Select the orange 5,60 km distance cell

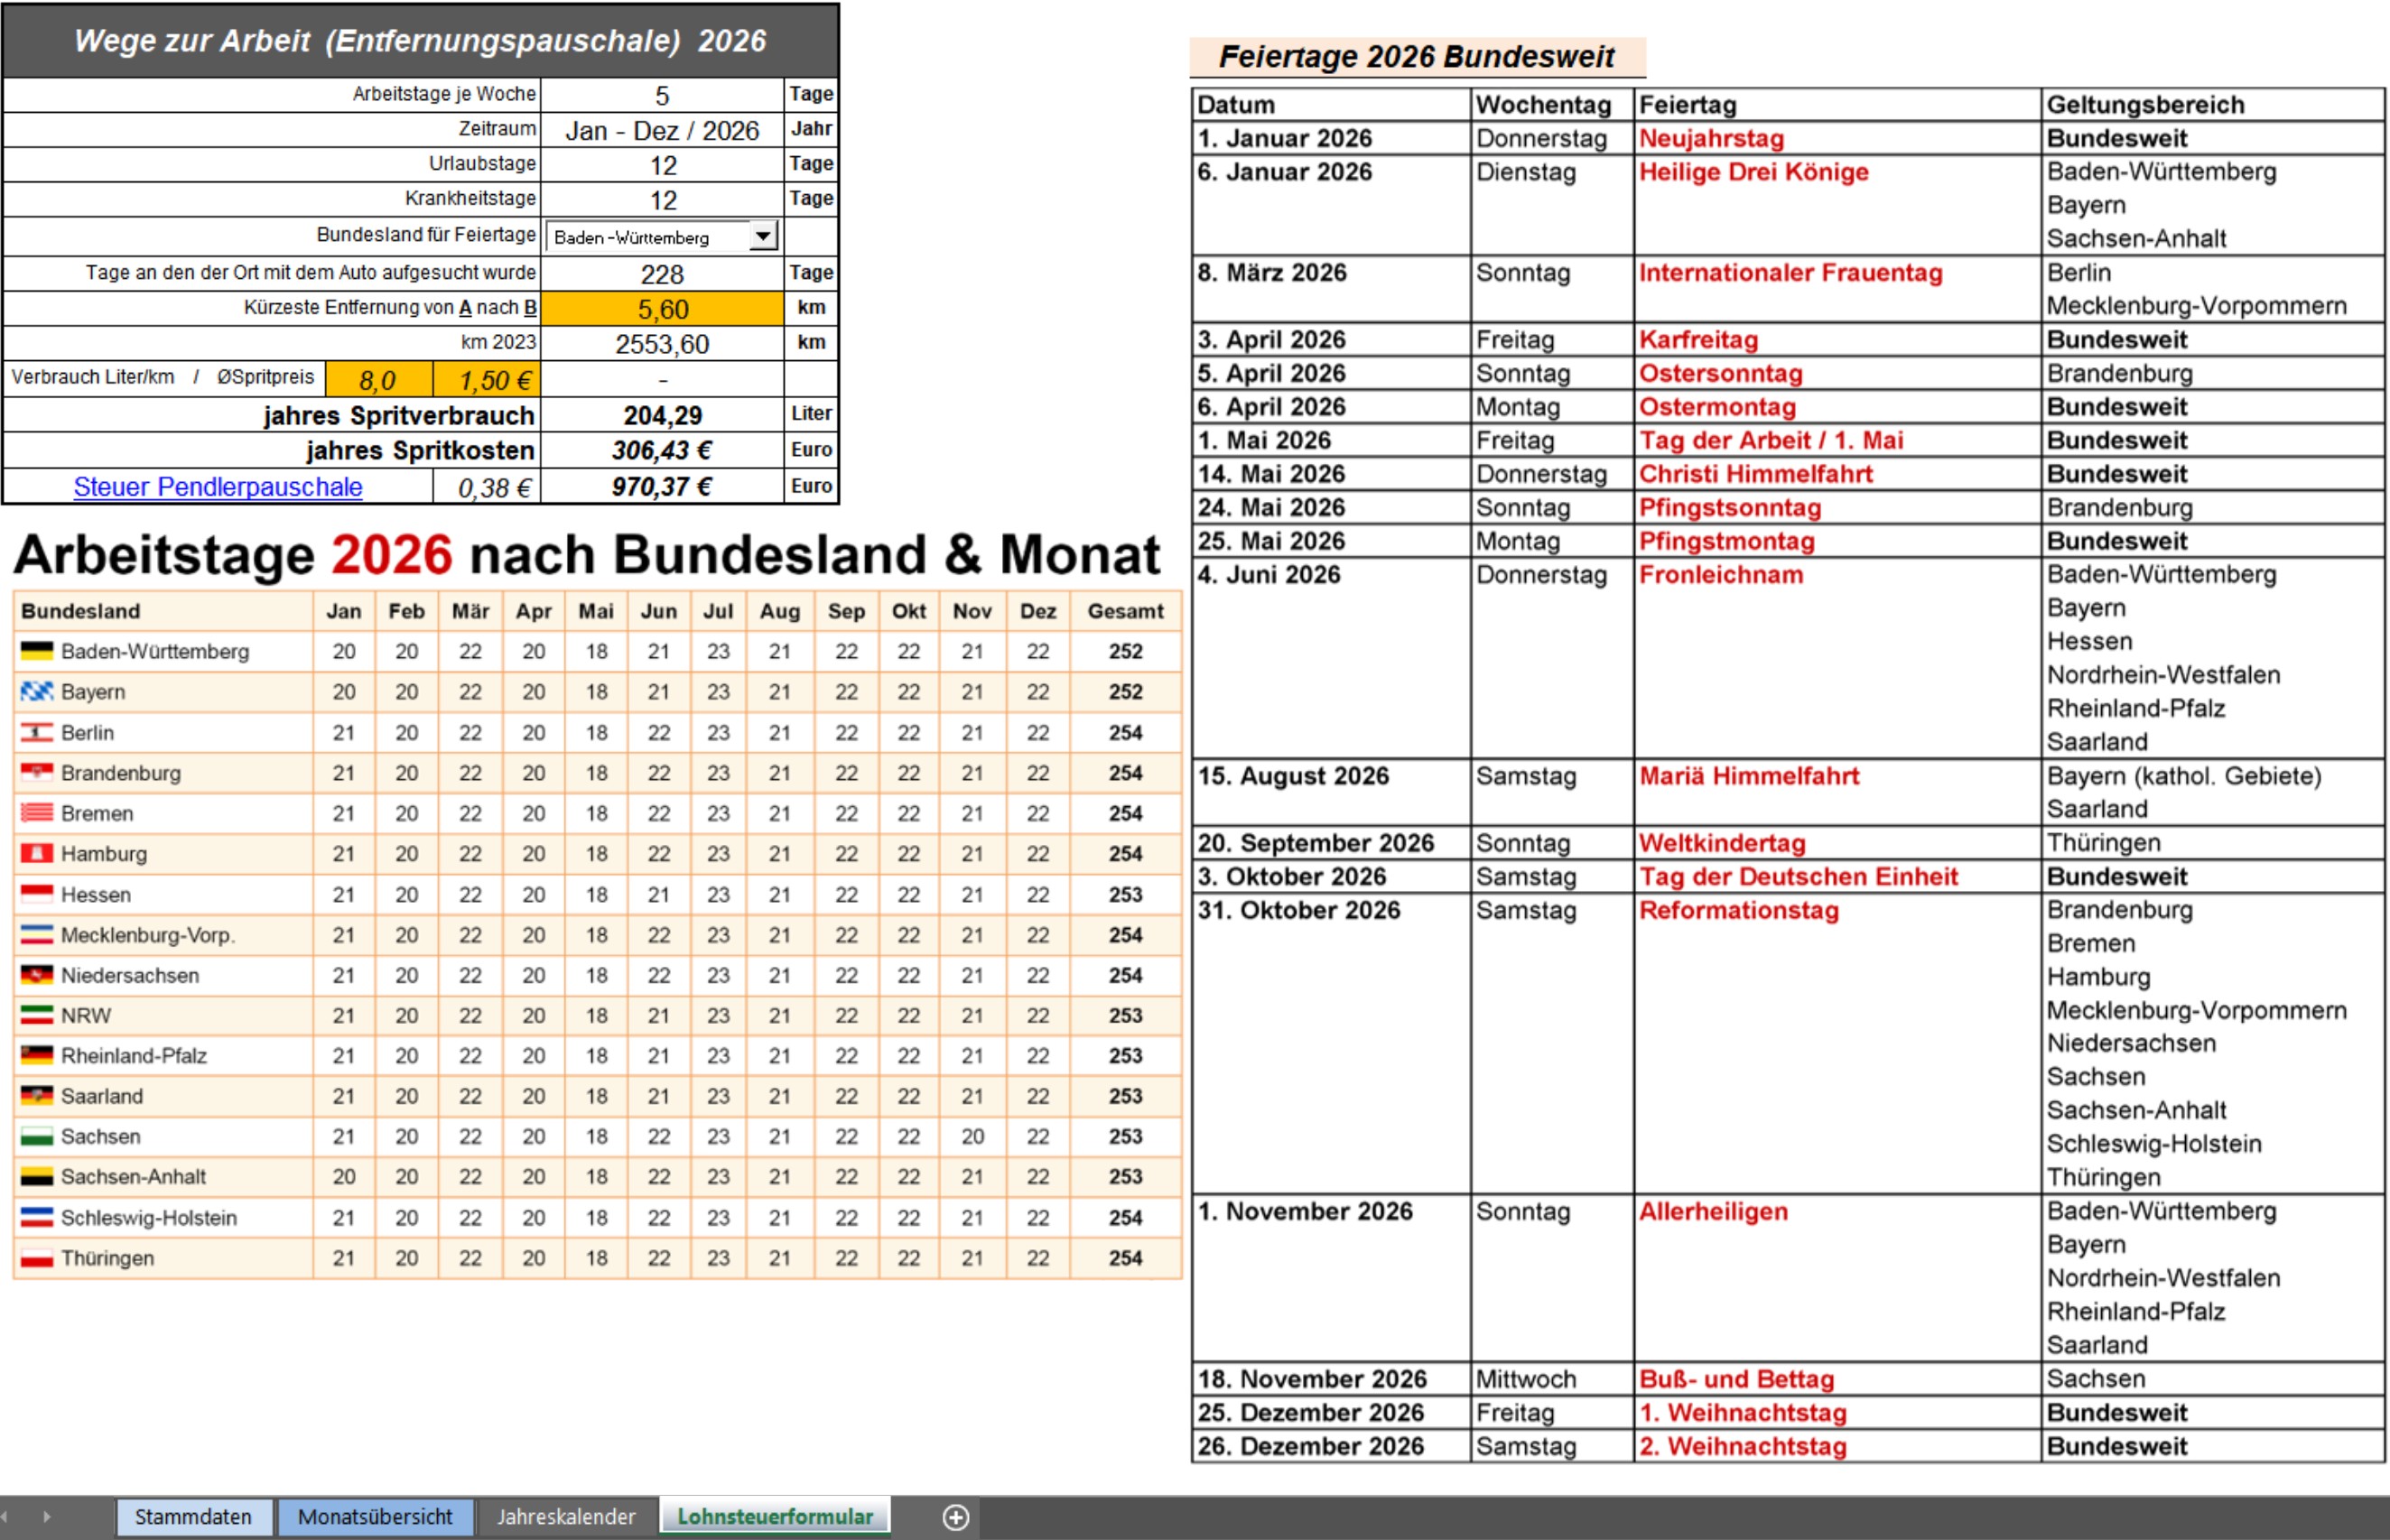pyautogui.click(x=662, y=309)
